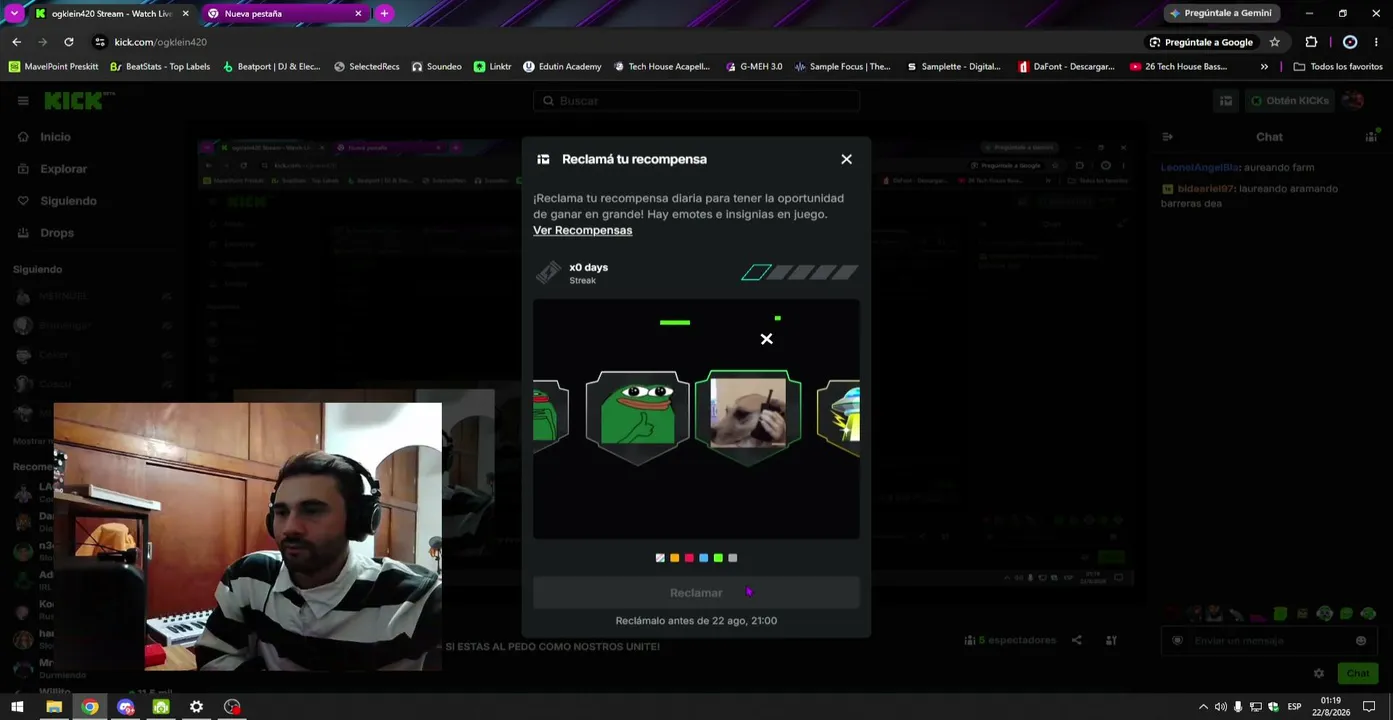The width and height of the screenshot is (1393, 720).
Task: Go back in browser history
Action: coord(16,42)
